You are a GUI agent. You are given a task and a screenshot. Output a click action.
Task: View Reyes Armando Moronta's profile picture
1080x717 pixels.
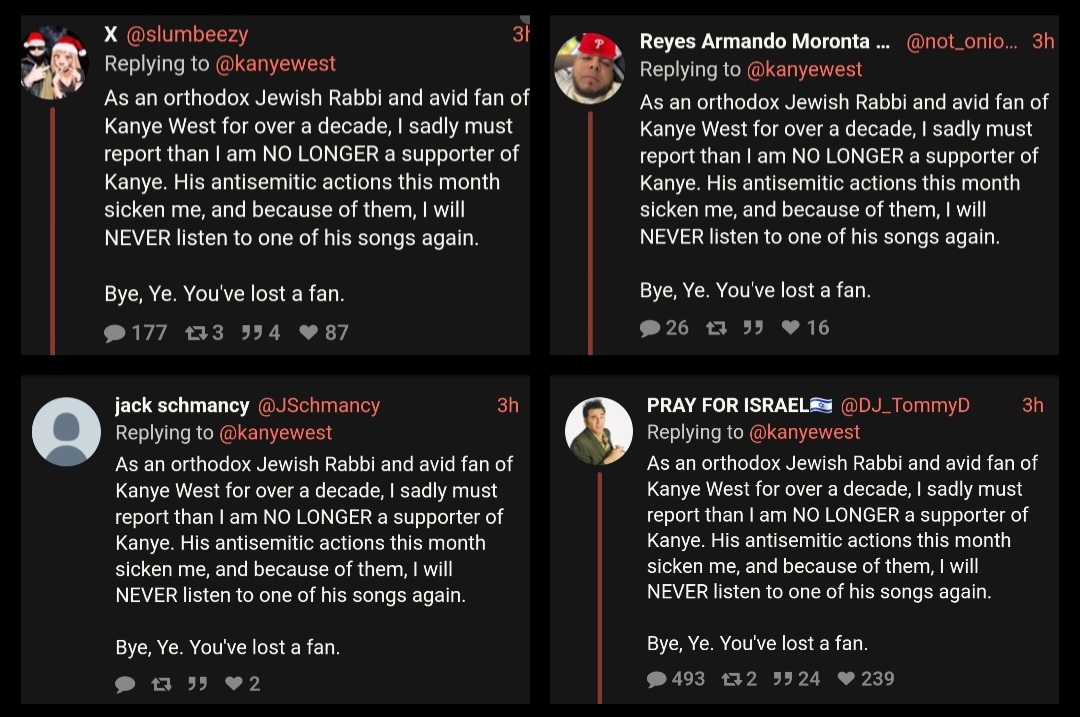[590, 68]
